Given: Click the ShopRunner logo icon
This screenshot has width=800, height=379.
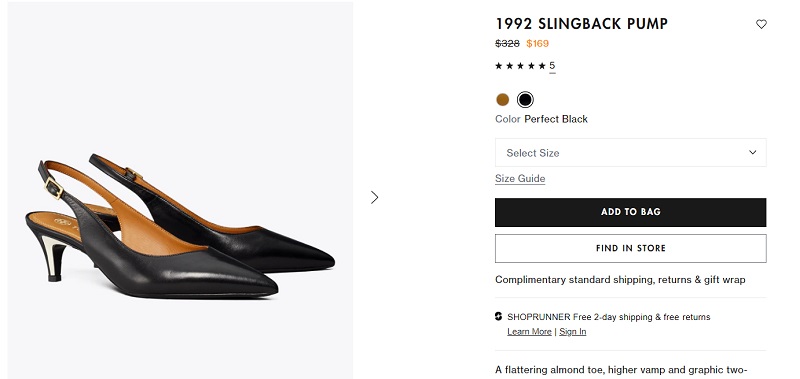Looking at the screenshot, I should point(498,316).
